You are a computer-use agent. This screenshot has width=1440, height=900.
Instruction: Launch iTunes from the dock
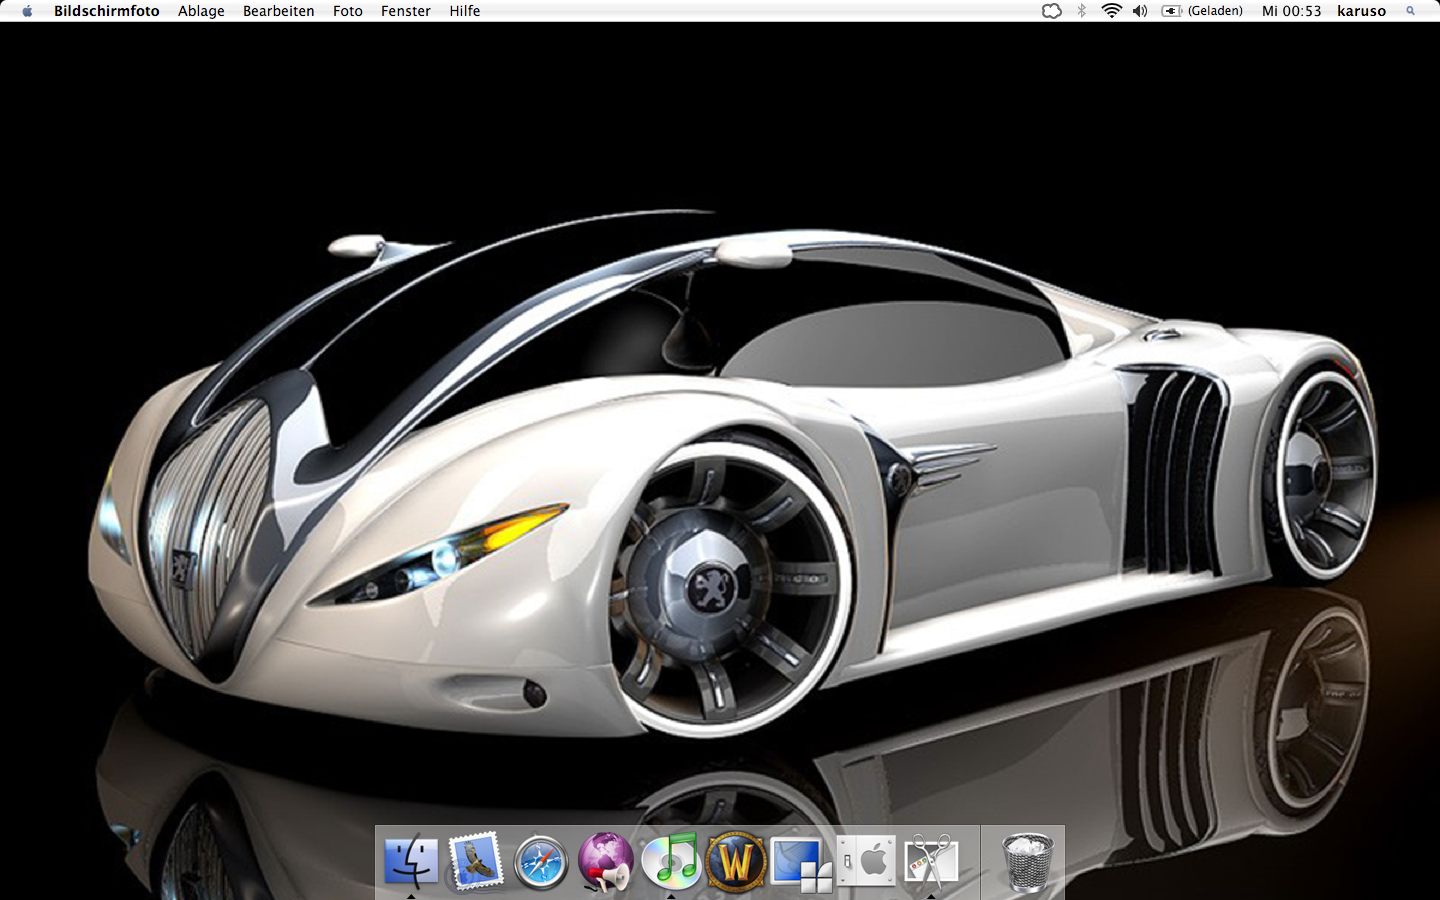[x=671, y=861]
